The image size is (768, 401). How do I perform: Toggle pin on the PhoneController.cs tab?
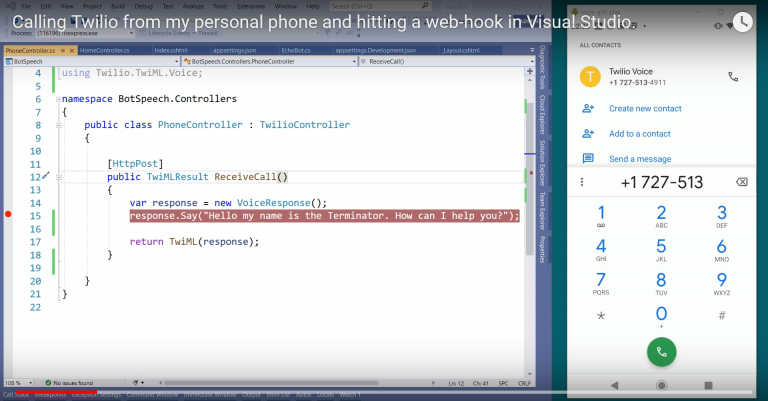click(63, 50)
